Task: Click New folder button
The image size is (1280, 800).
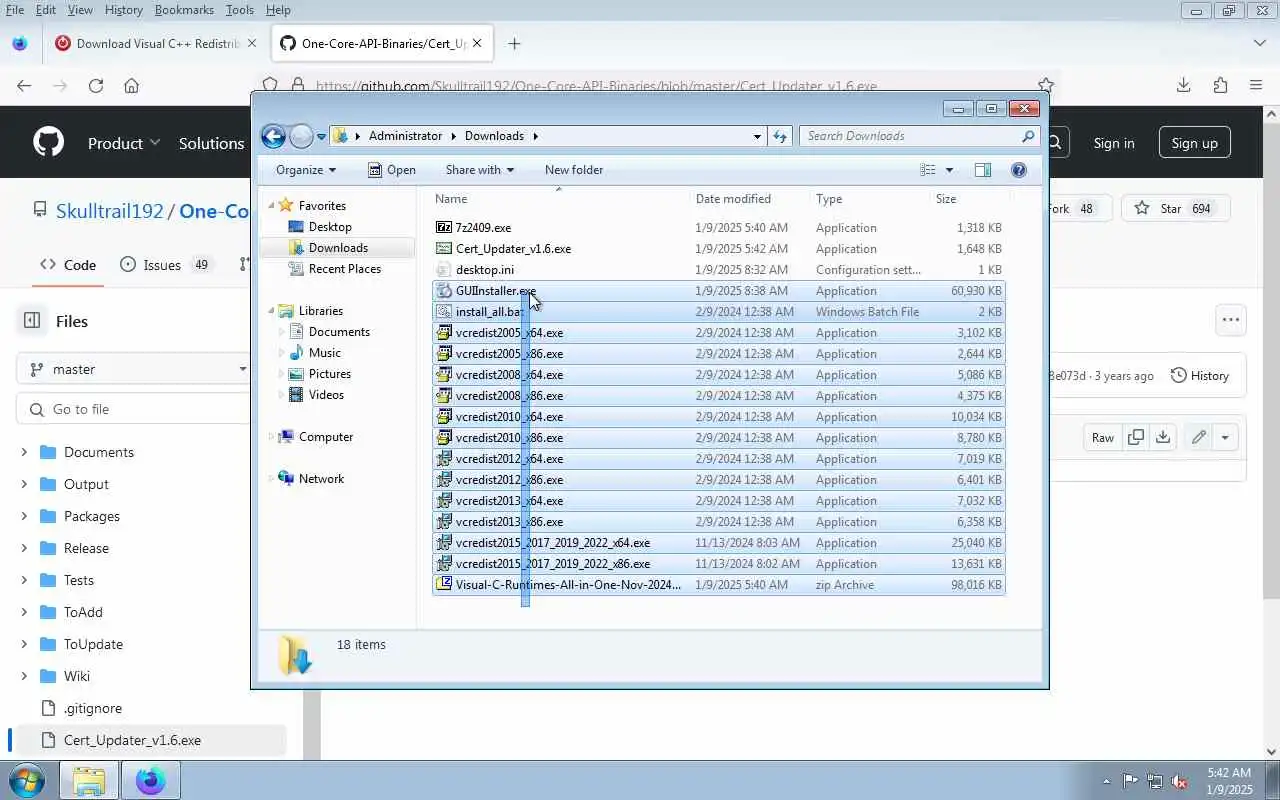Action: [574, 170]
